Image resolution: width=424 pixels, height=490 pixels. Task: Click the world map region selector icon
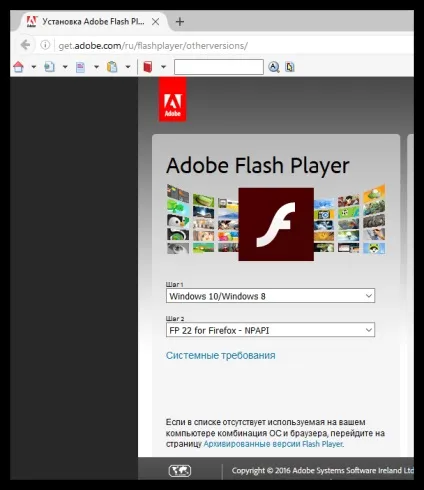pyautogui.click(x=180, y=471)
